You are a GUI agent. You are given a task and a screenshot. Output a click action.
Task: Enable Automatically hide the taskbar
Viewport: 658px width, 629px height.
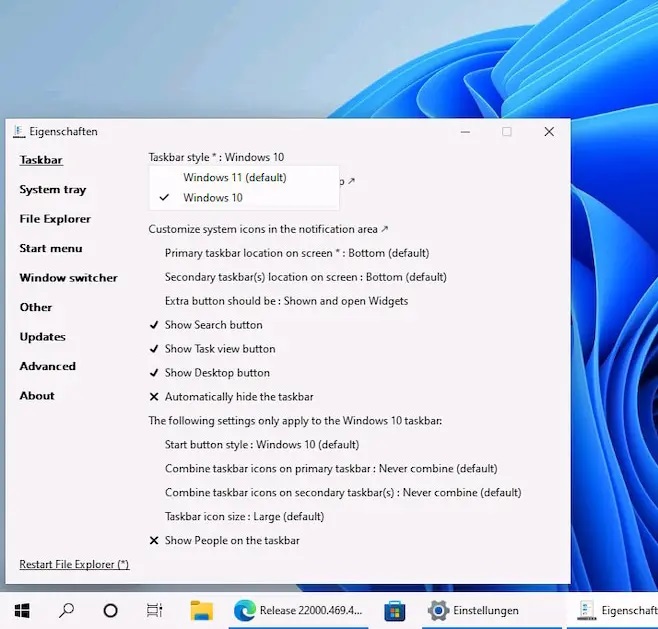click(238, 397)
